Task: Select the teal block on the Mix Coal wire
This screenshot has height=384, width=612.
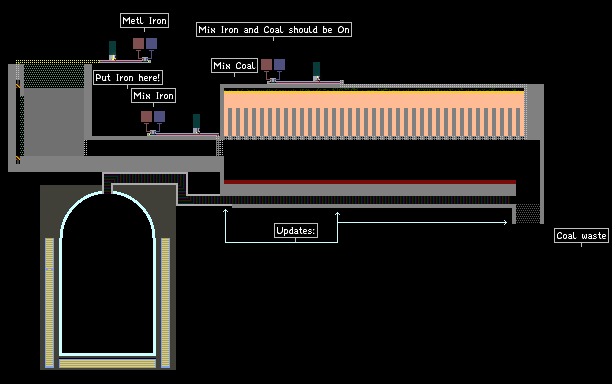Action: pos(317,69)
